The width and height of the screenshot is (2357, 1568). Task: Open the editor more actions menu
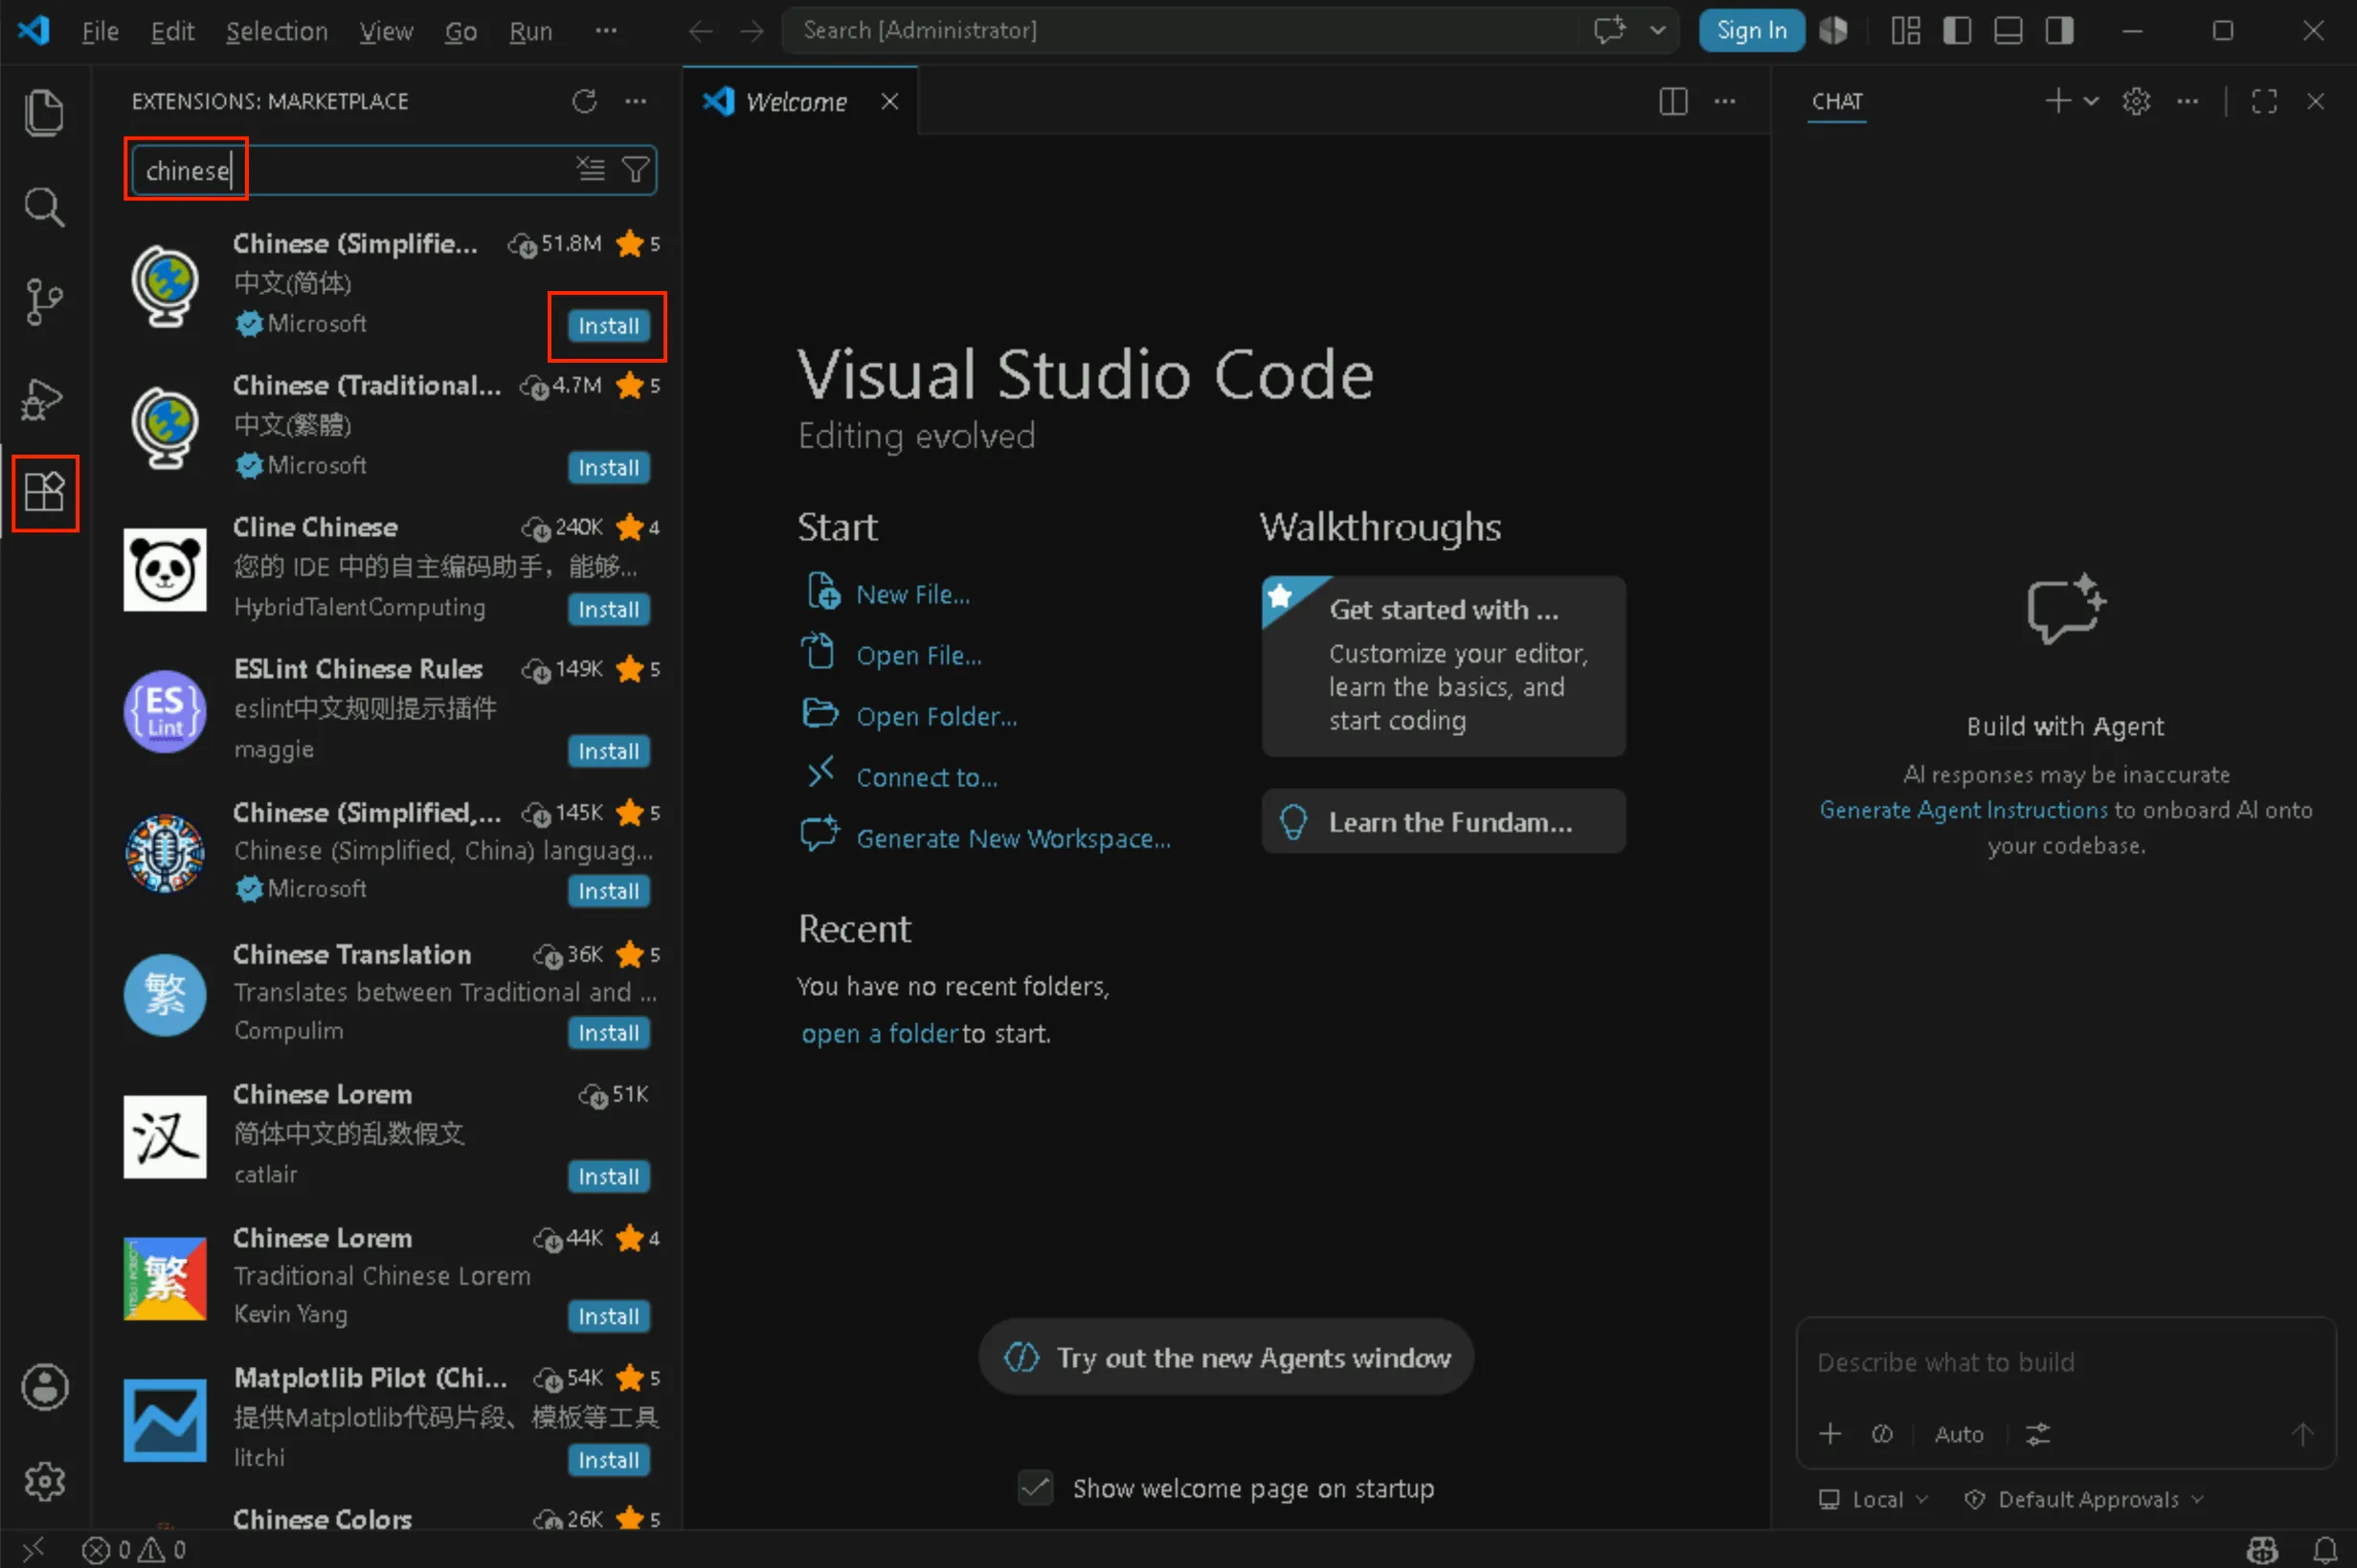1725,101
